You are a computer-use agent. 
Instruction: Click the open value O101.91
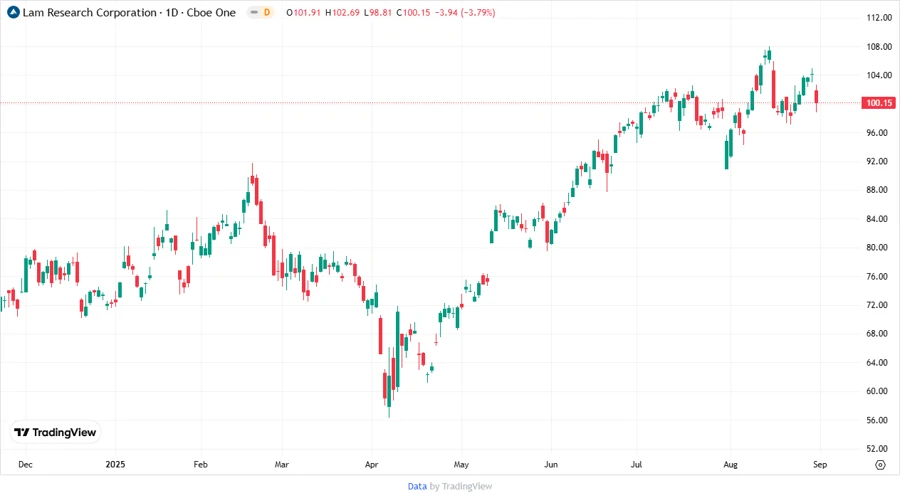[304, 12]
